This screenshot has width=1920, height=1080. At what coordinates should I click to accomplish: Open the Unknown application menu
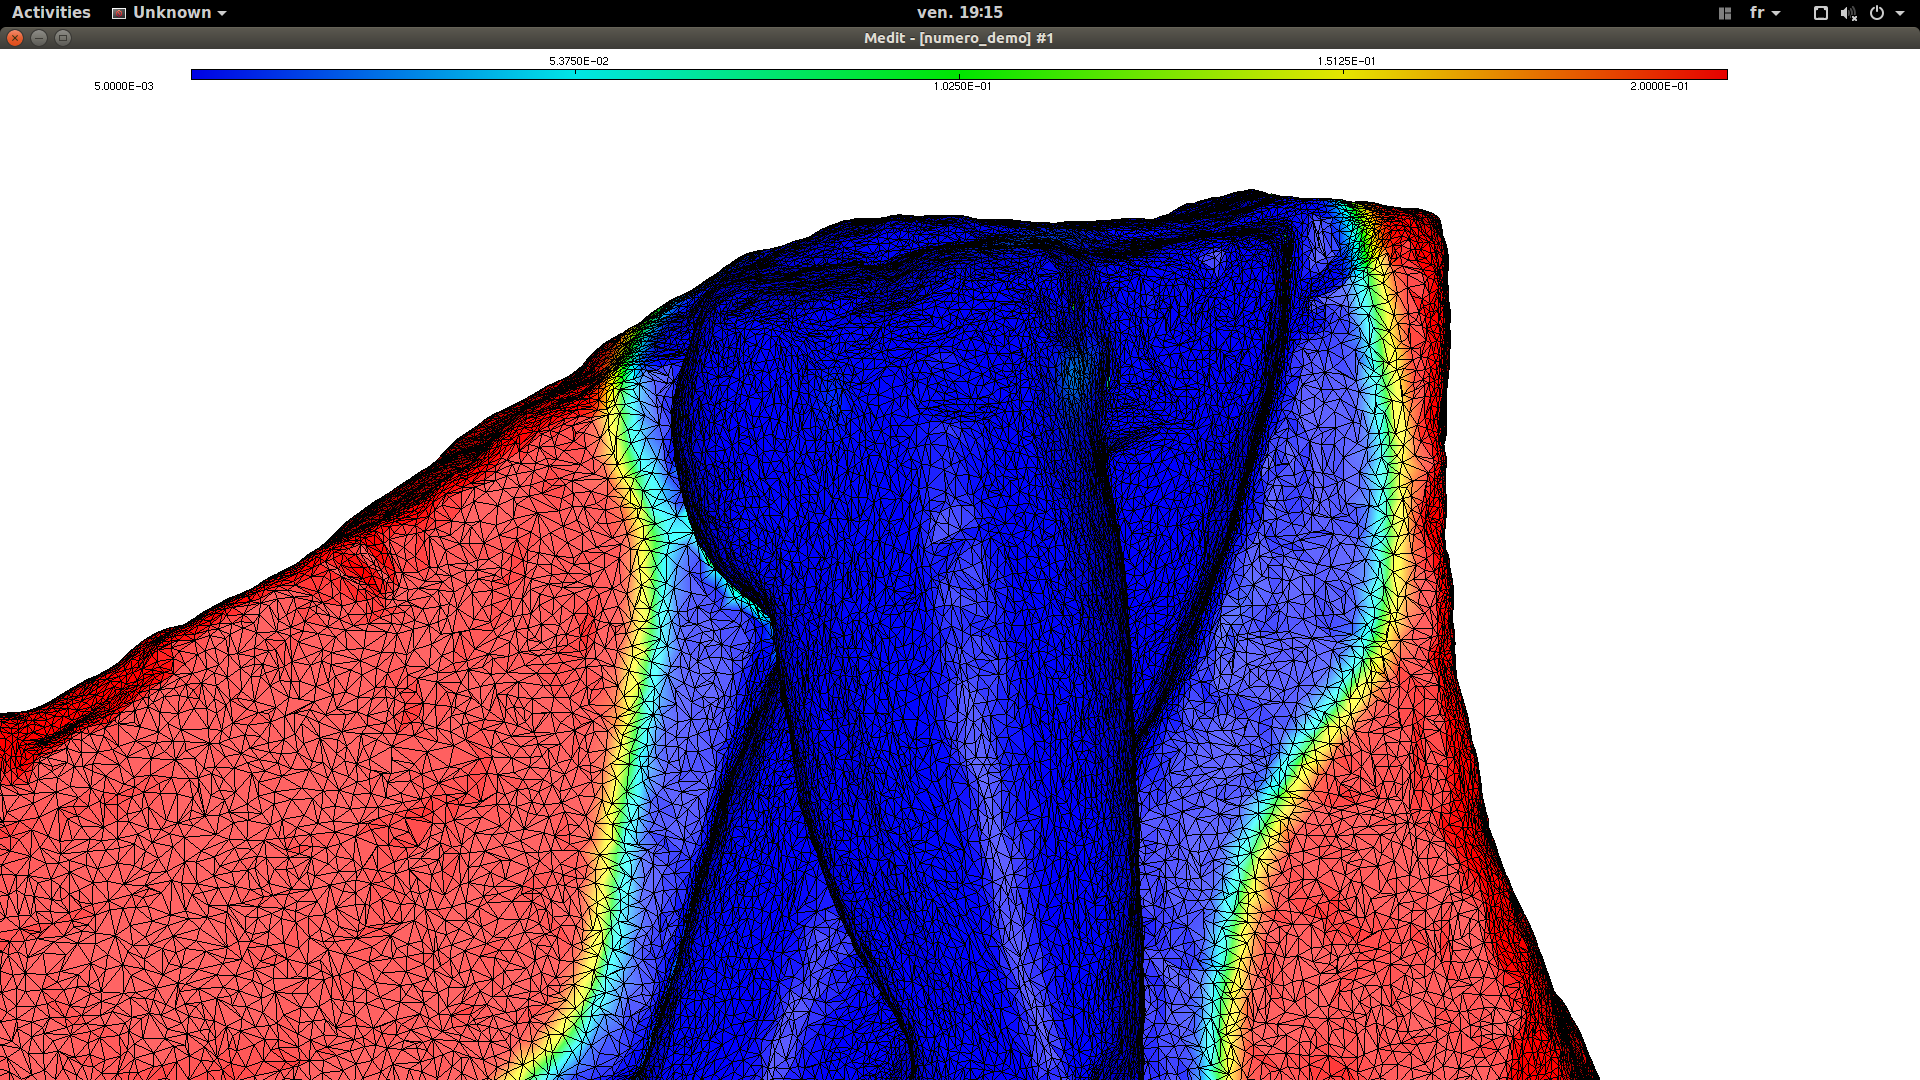coord(172,12)
